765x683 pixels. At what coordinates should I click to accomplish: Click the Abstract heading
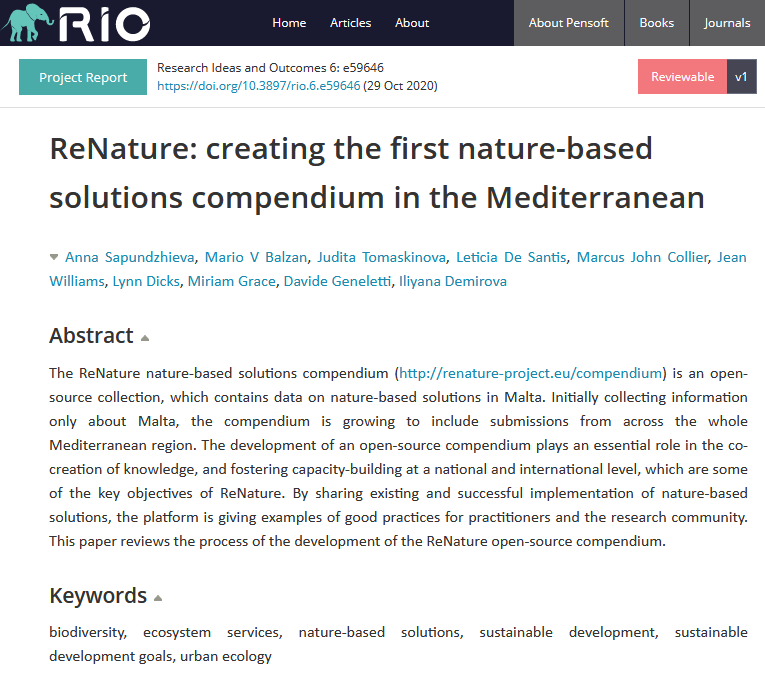click(x=91, y=336)
